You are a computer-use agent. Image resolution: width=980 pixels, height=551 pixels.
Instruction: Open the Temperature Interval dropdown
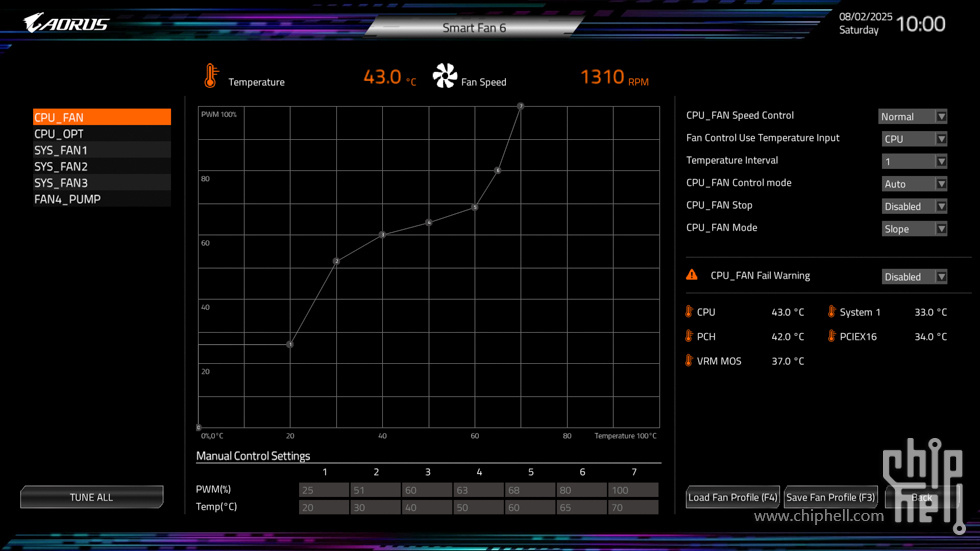pyautogui.click(x=914, y=161)
